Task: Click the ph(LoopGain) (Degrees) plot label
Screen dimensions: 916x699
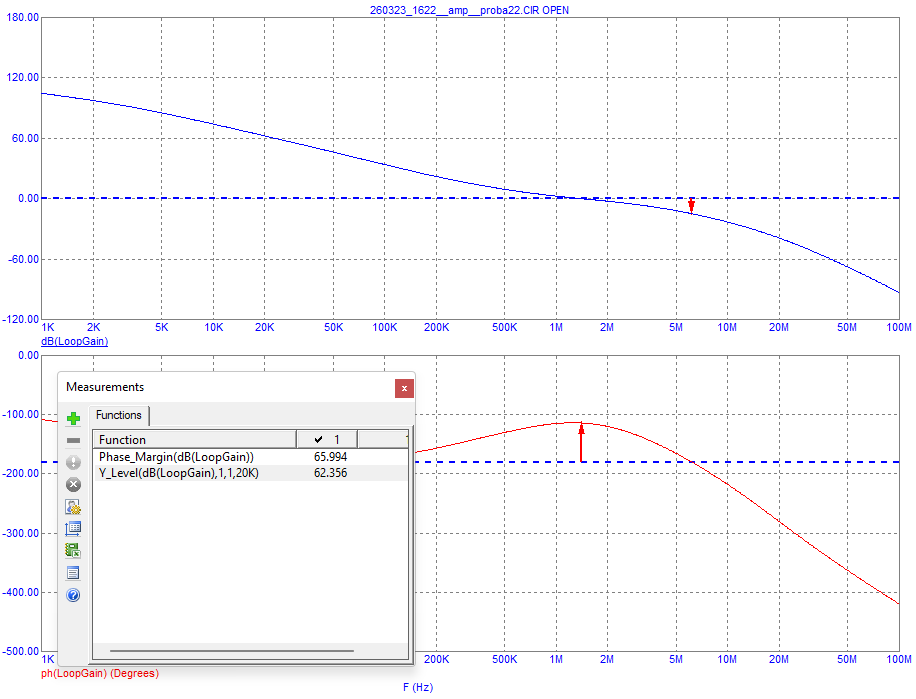Action: pos(99,673)
